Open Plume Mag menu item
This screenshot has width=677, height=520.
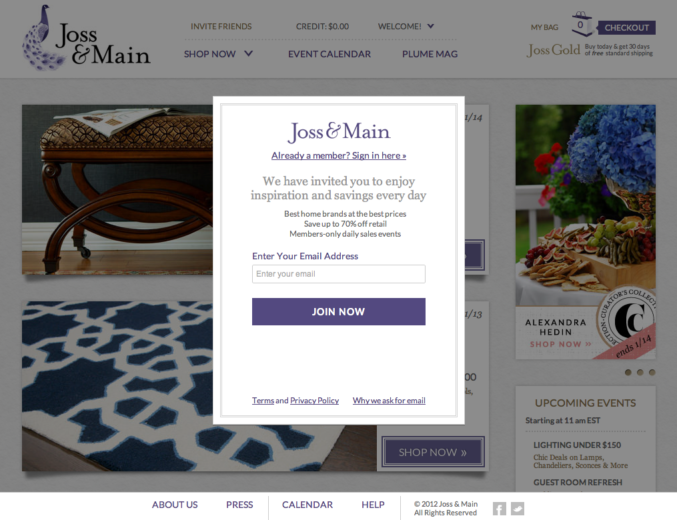430,54
